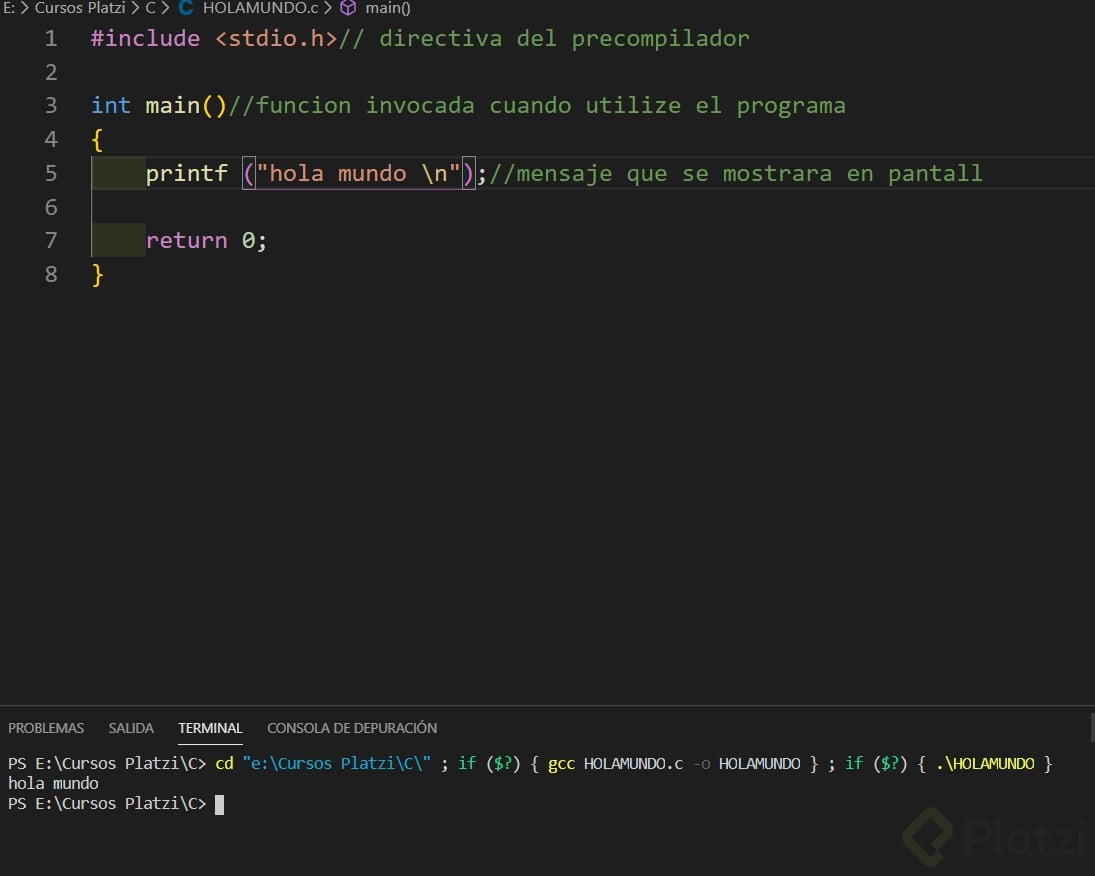Switch to the PROBLEMAS panel tab

[46, 728]
